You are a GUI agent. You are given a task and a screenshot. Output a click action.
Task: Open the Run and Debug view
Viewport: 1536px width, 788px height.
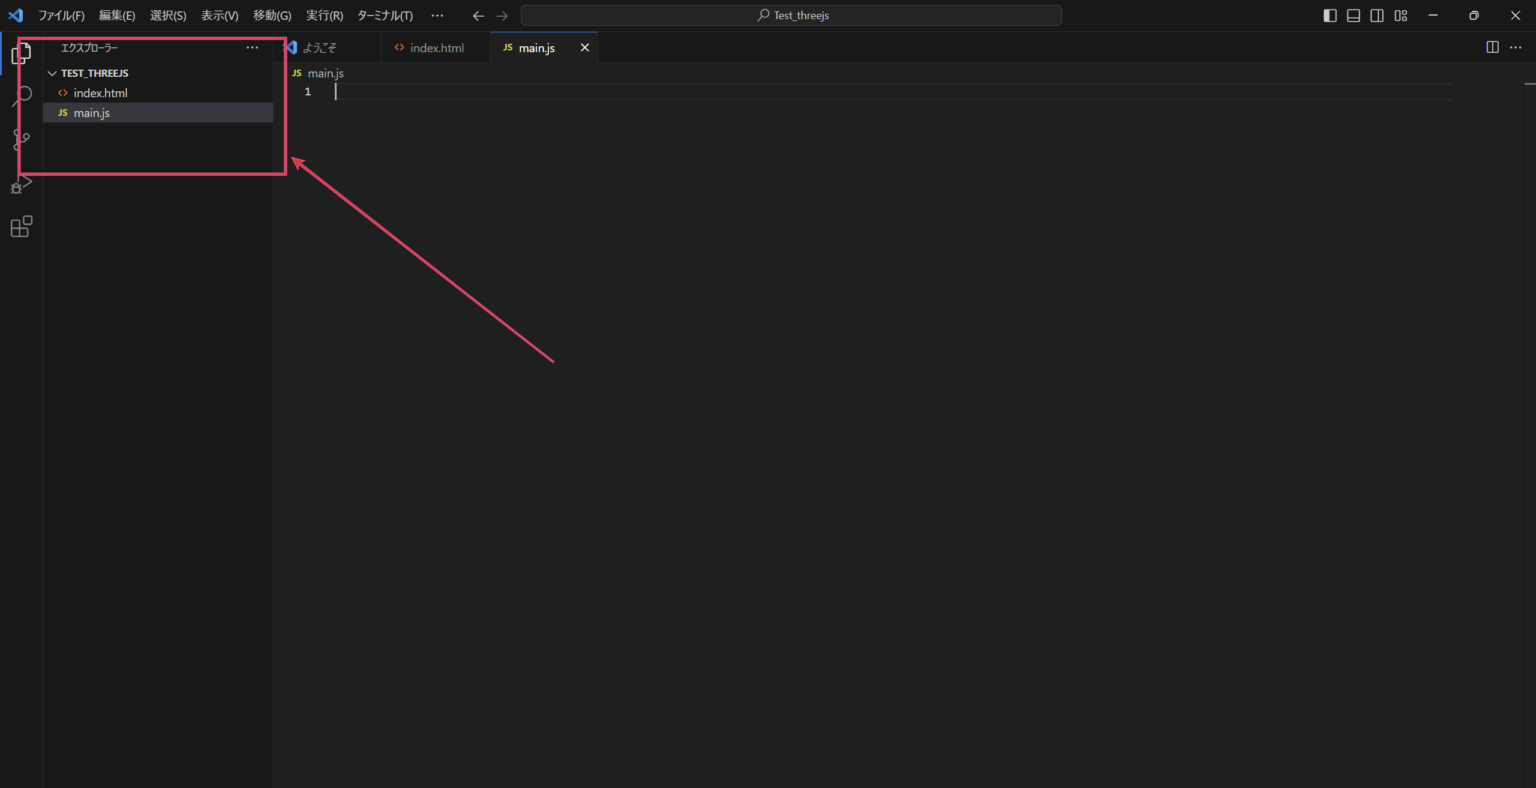click(21, 184)
